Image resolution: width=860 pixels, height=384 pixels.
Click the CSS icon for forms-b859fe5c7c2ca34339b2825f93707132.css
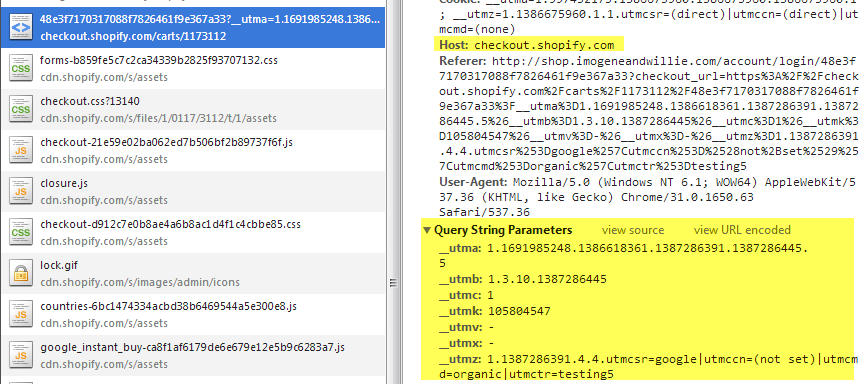[x=20, y=69]
